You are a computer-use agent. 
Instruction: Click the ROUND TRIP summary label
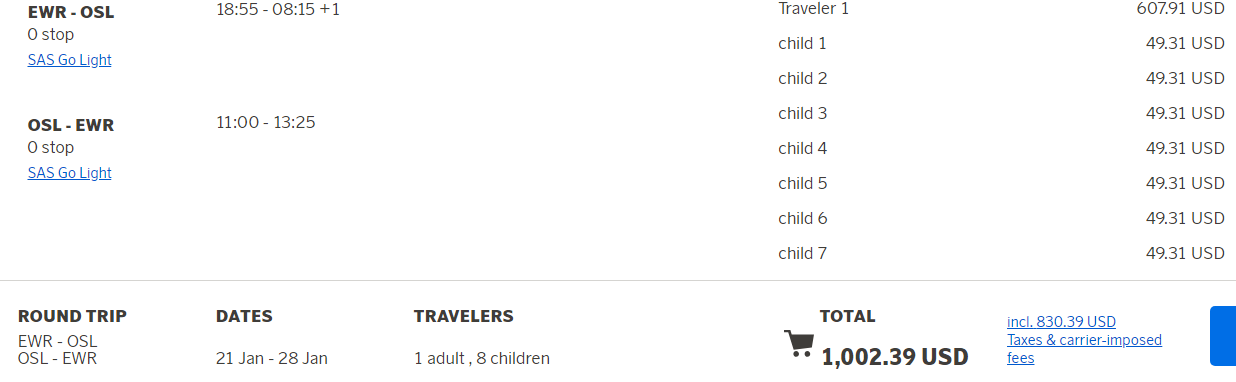click(x=72, y=316)
